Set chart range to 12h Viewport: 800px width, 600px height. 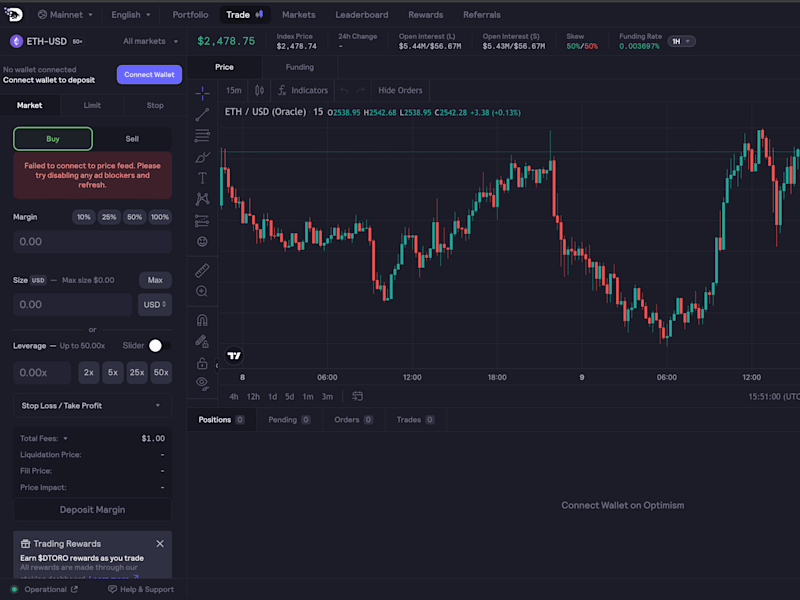(x=253, y=396)
